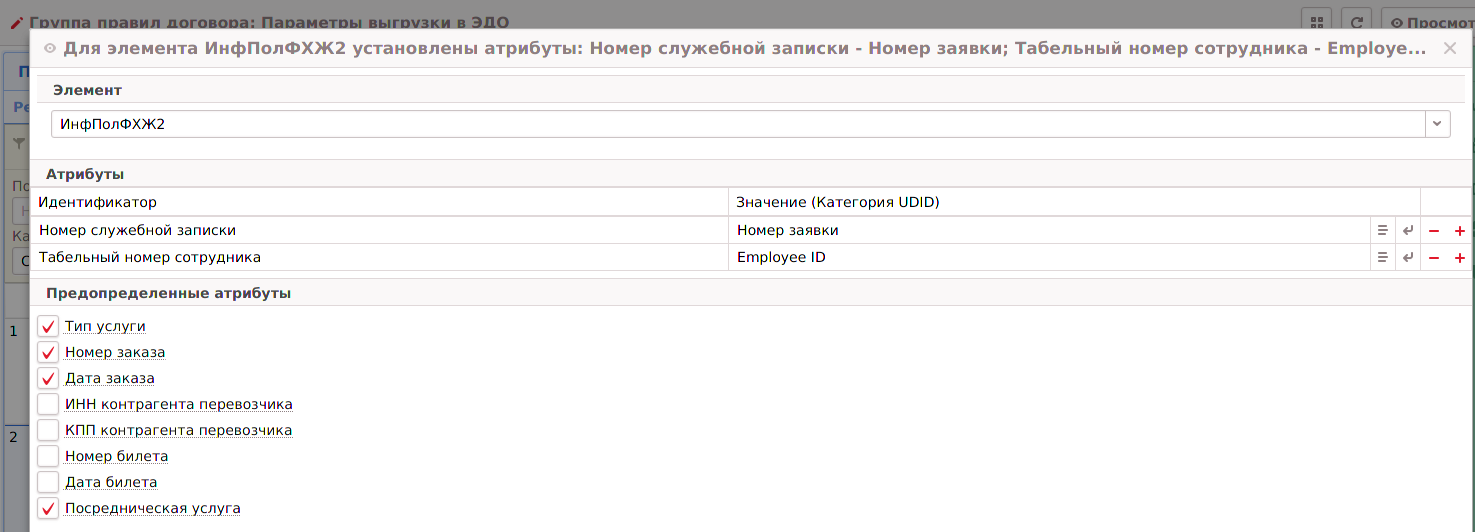Open list menu for Employee ID row
This screenshot has height=532, width=1475.
pyautogui.click(x=1382, y=257)
